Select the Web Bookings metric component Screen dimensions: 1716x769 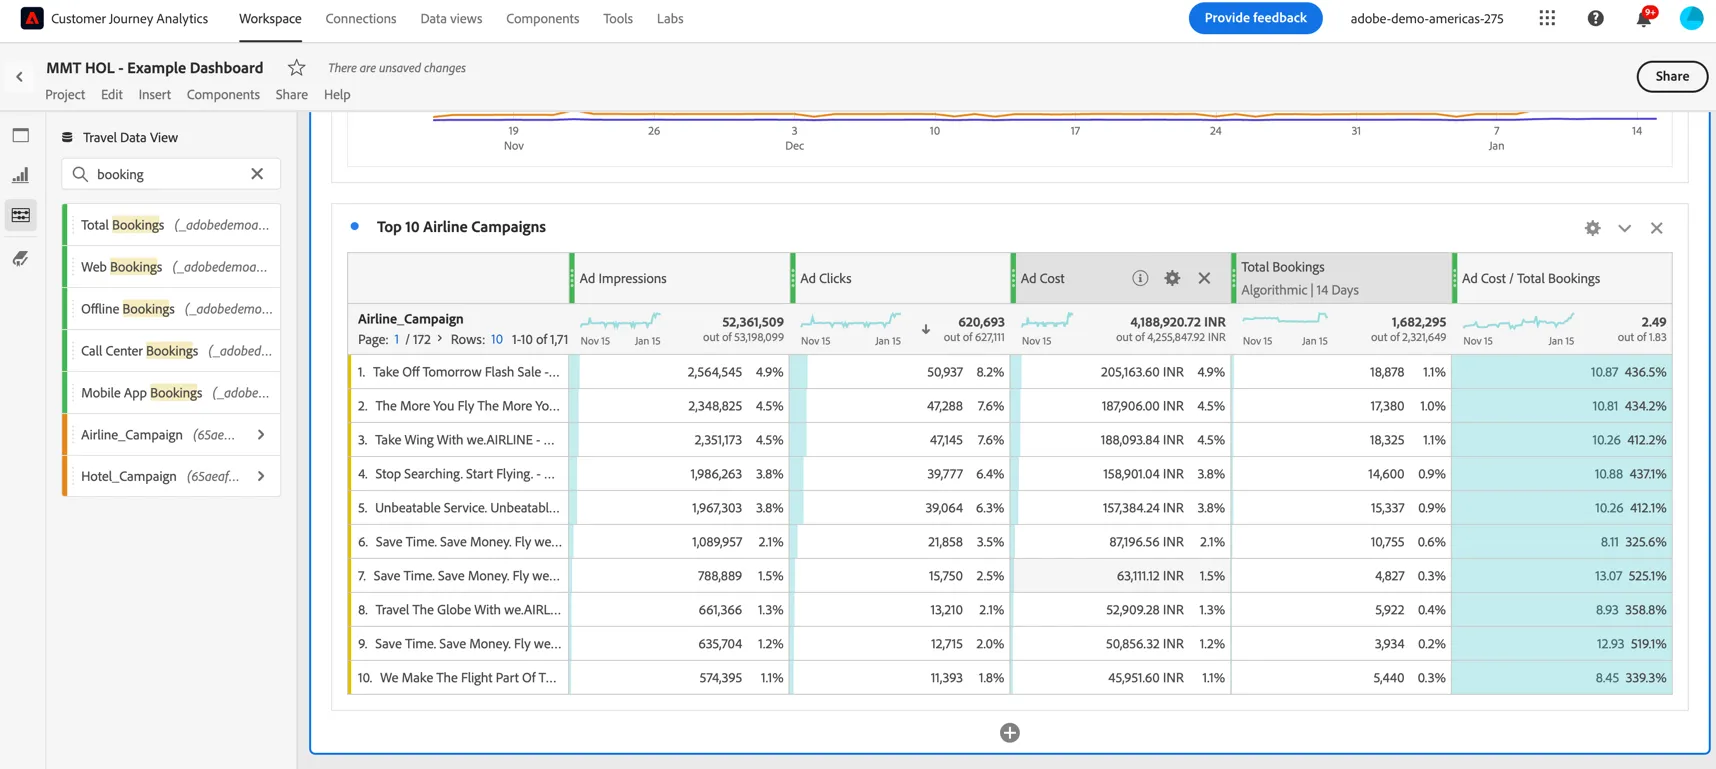click(171, 267)
